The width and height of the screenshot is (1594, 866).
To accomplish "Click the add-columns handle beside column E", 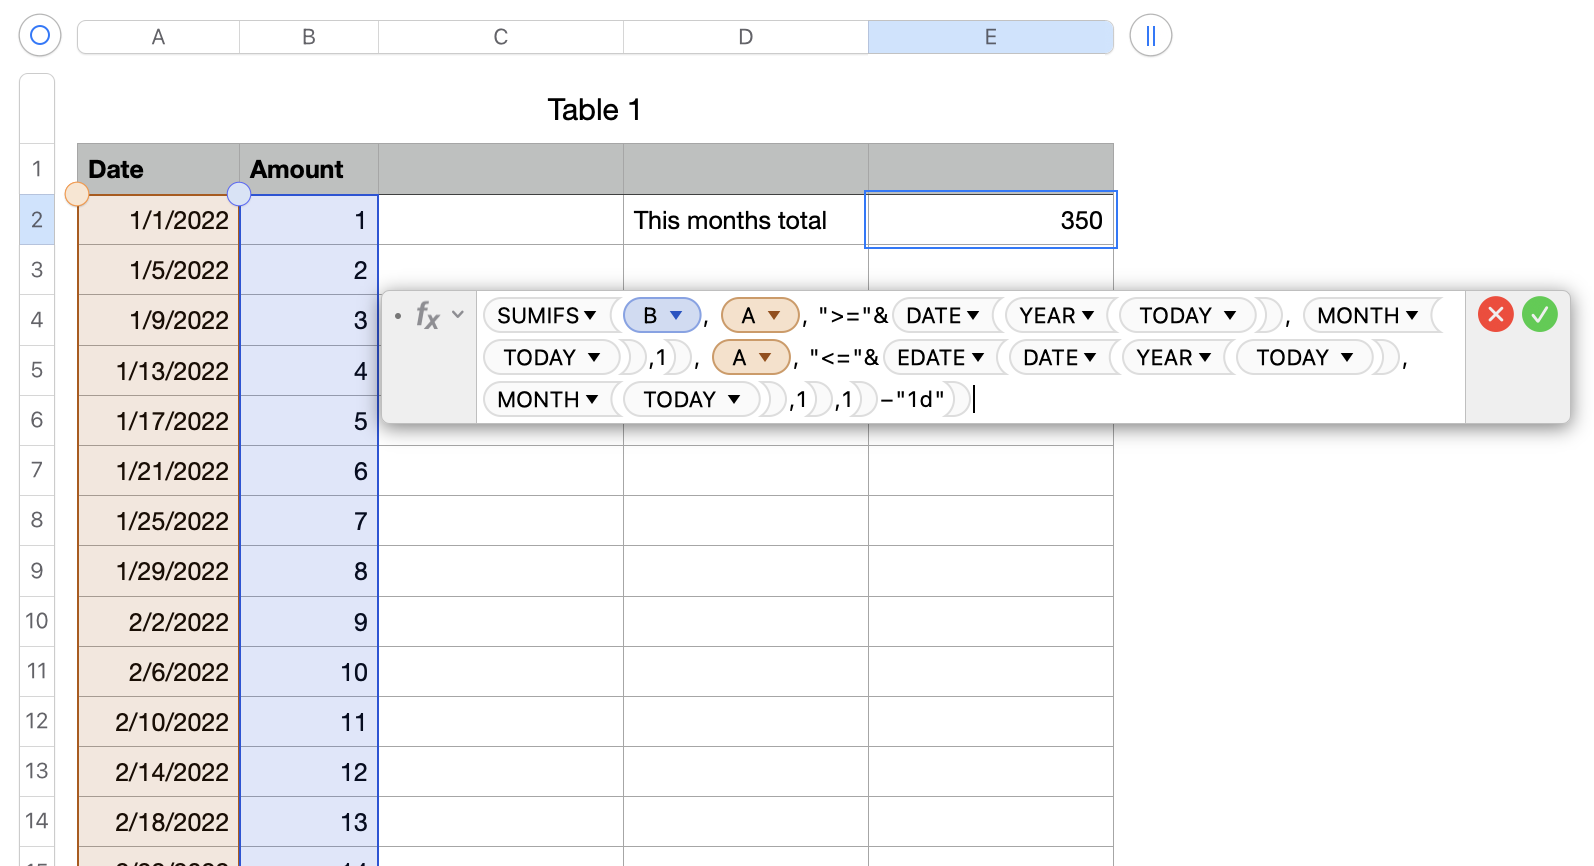I will point(1150,36).
